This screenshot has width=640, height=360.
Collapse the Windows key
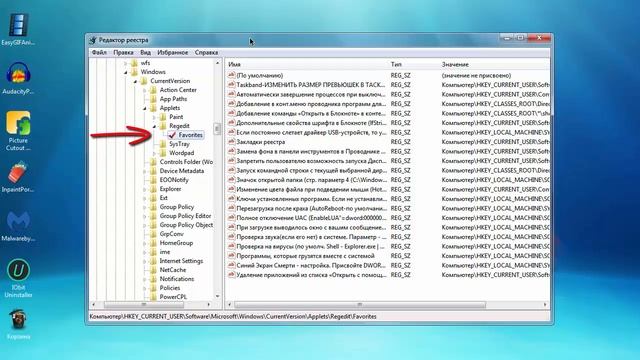tap(126, 72)
